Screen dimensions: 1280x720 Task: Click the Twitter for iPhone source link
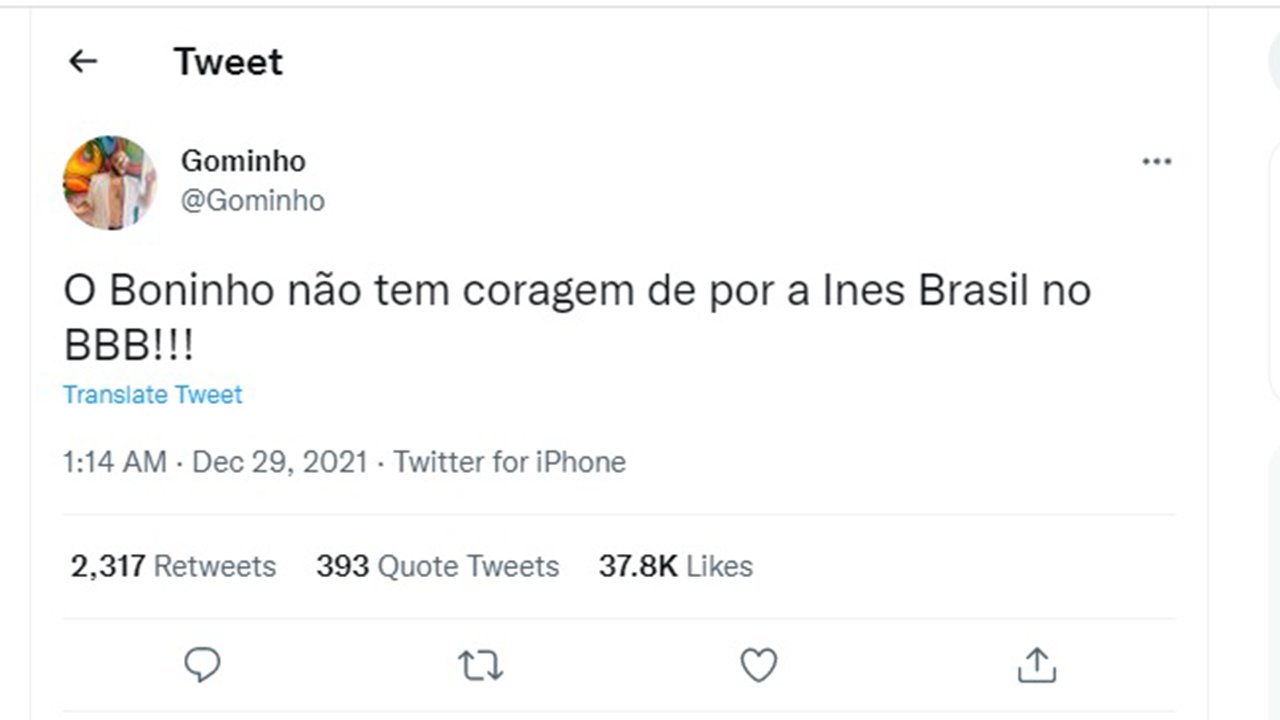tap(509, 462)
